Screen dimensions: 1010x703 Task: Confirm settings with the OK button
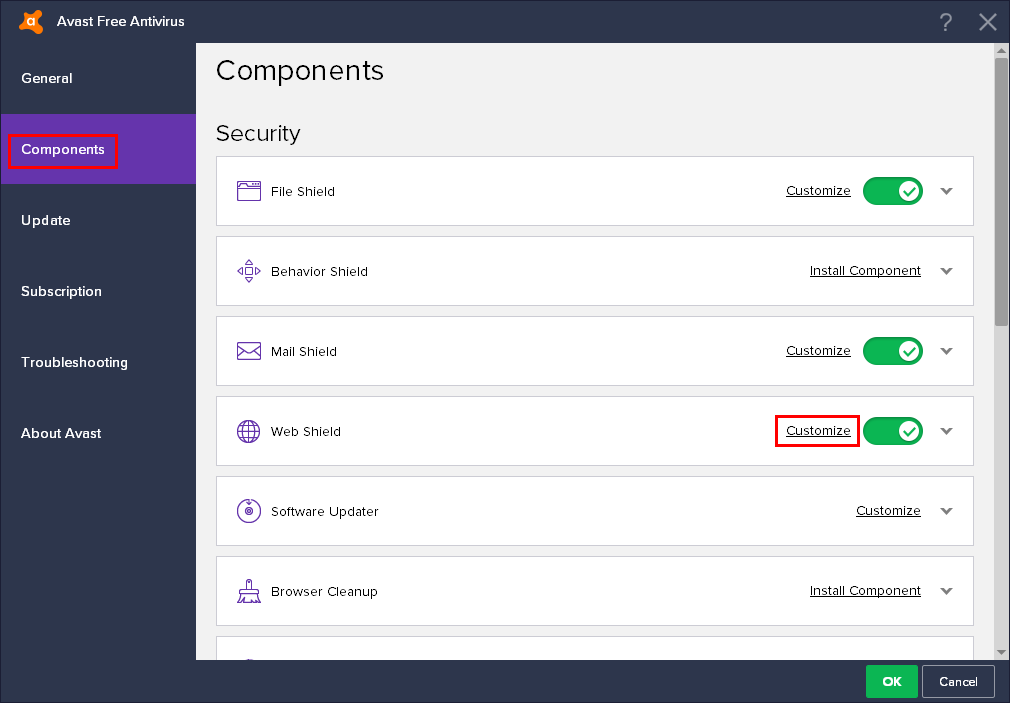click(891, 681)
